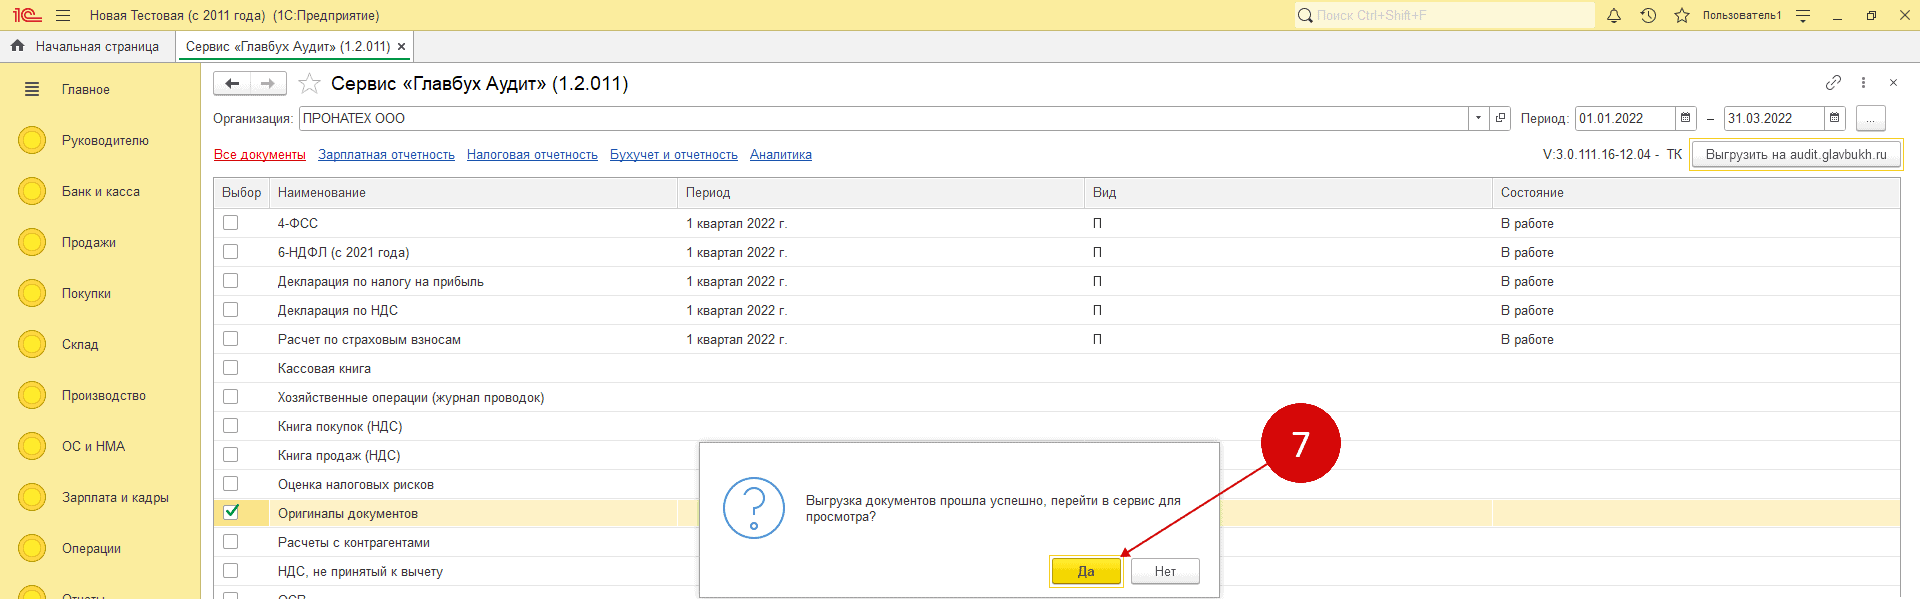Enable the Кассовая книга checkbox
1920x599 pixels.
click(231, 368)
